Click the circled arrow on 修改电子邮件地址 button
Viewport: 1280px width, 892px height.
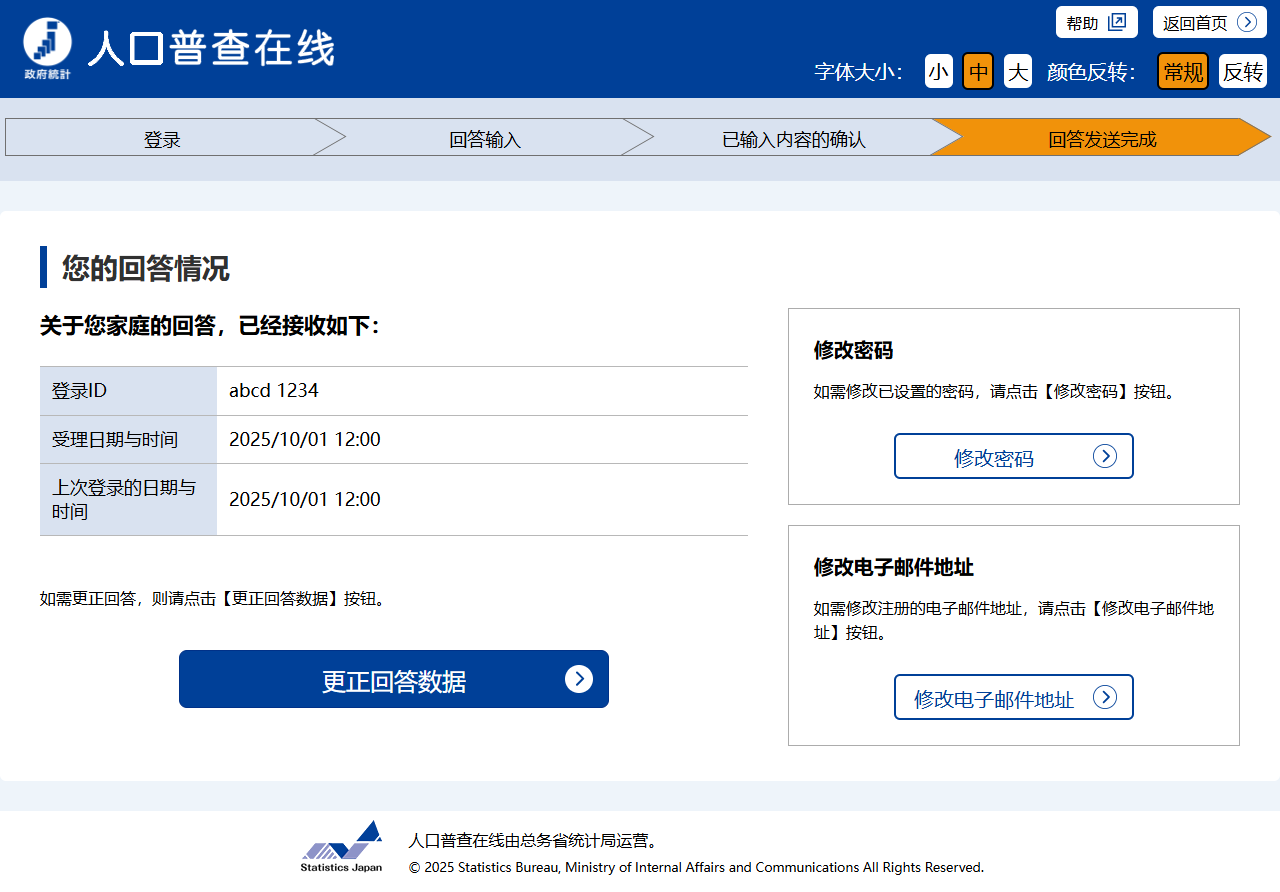[x=1104, y=697]
